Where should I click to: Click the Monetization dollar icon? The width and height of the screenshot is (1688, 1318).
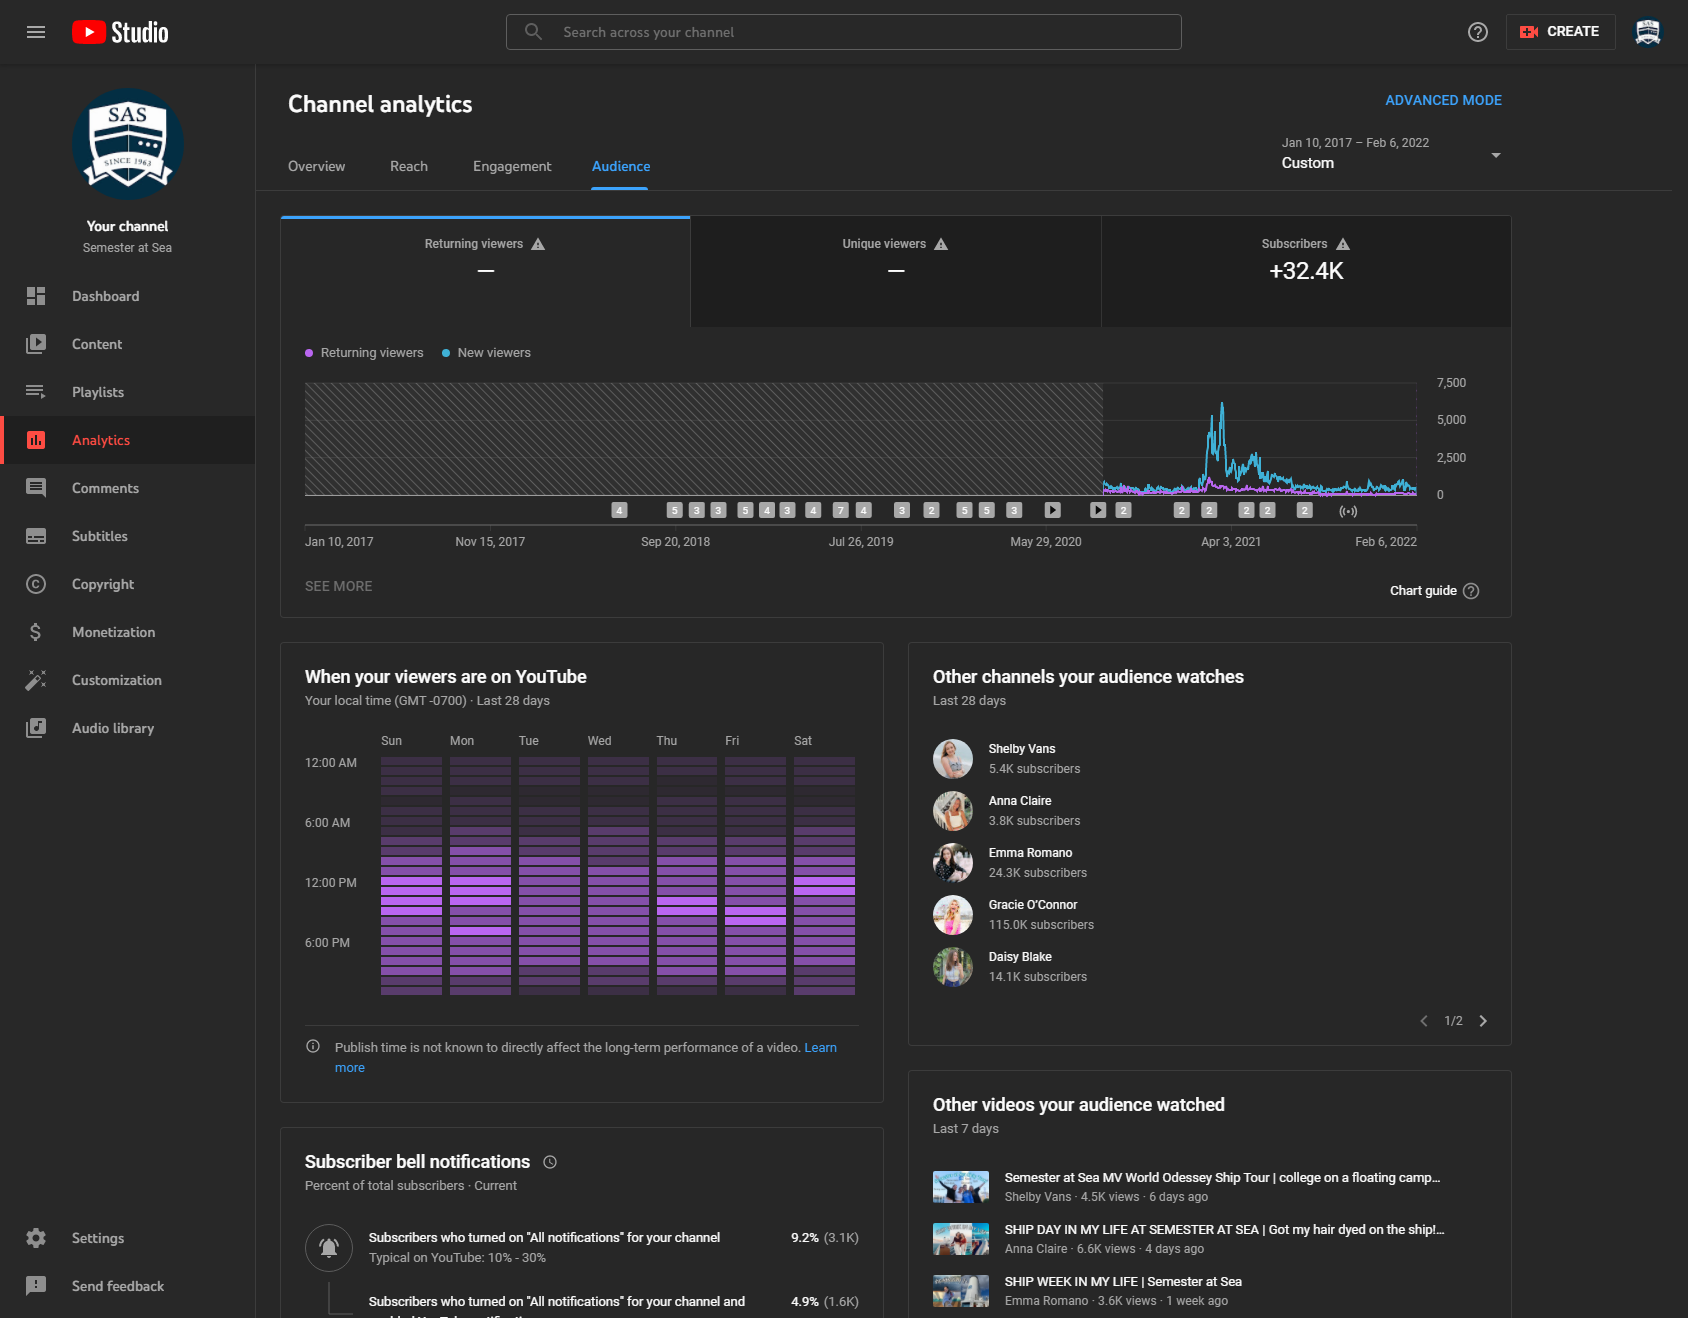[36, 632]
